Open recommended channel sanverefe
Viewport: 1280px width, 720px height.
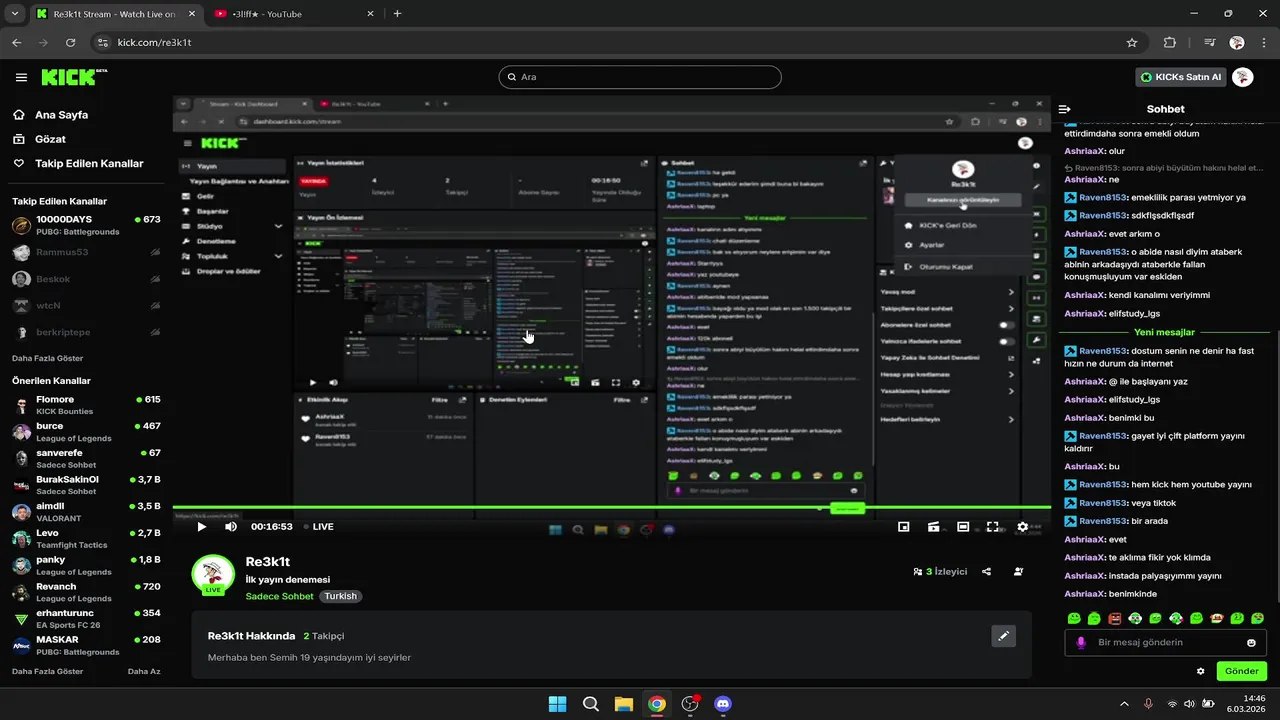click(x=86, y=459)
